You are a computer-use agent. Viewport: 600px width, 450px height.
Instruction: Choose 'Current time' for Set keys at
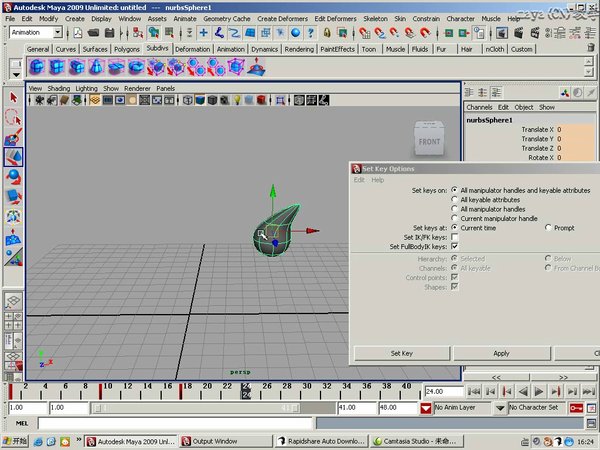(454, 228)
